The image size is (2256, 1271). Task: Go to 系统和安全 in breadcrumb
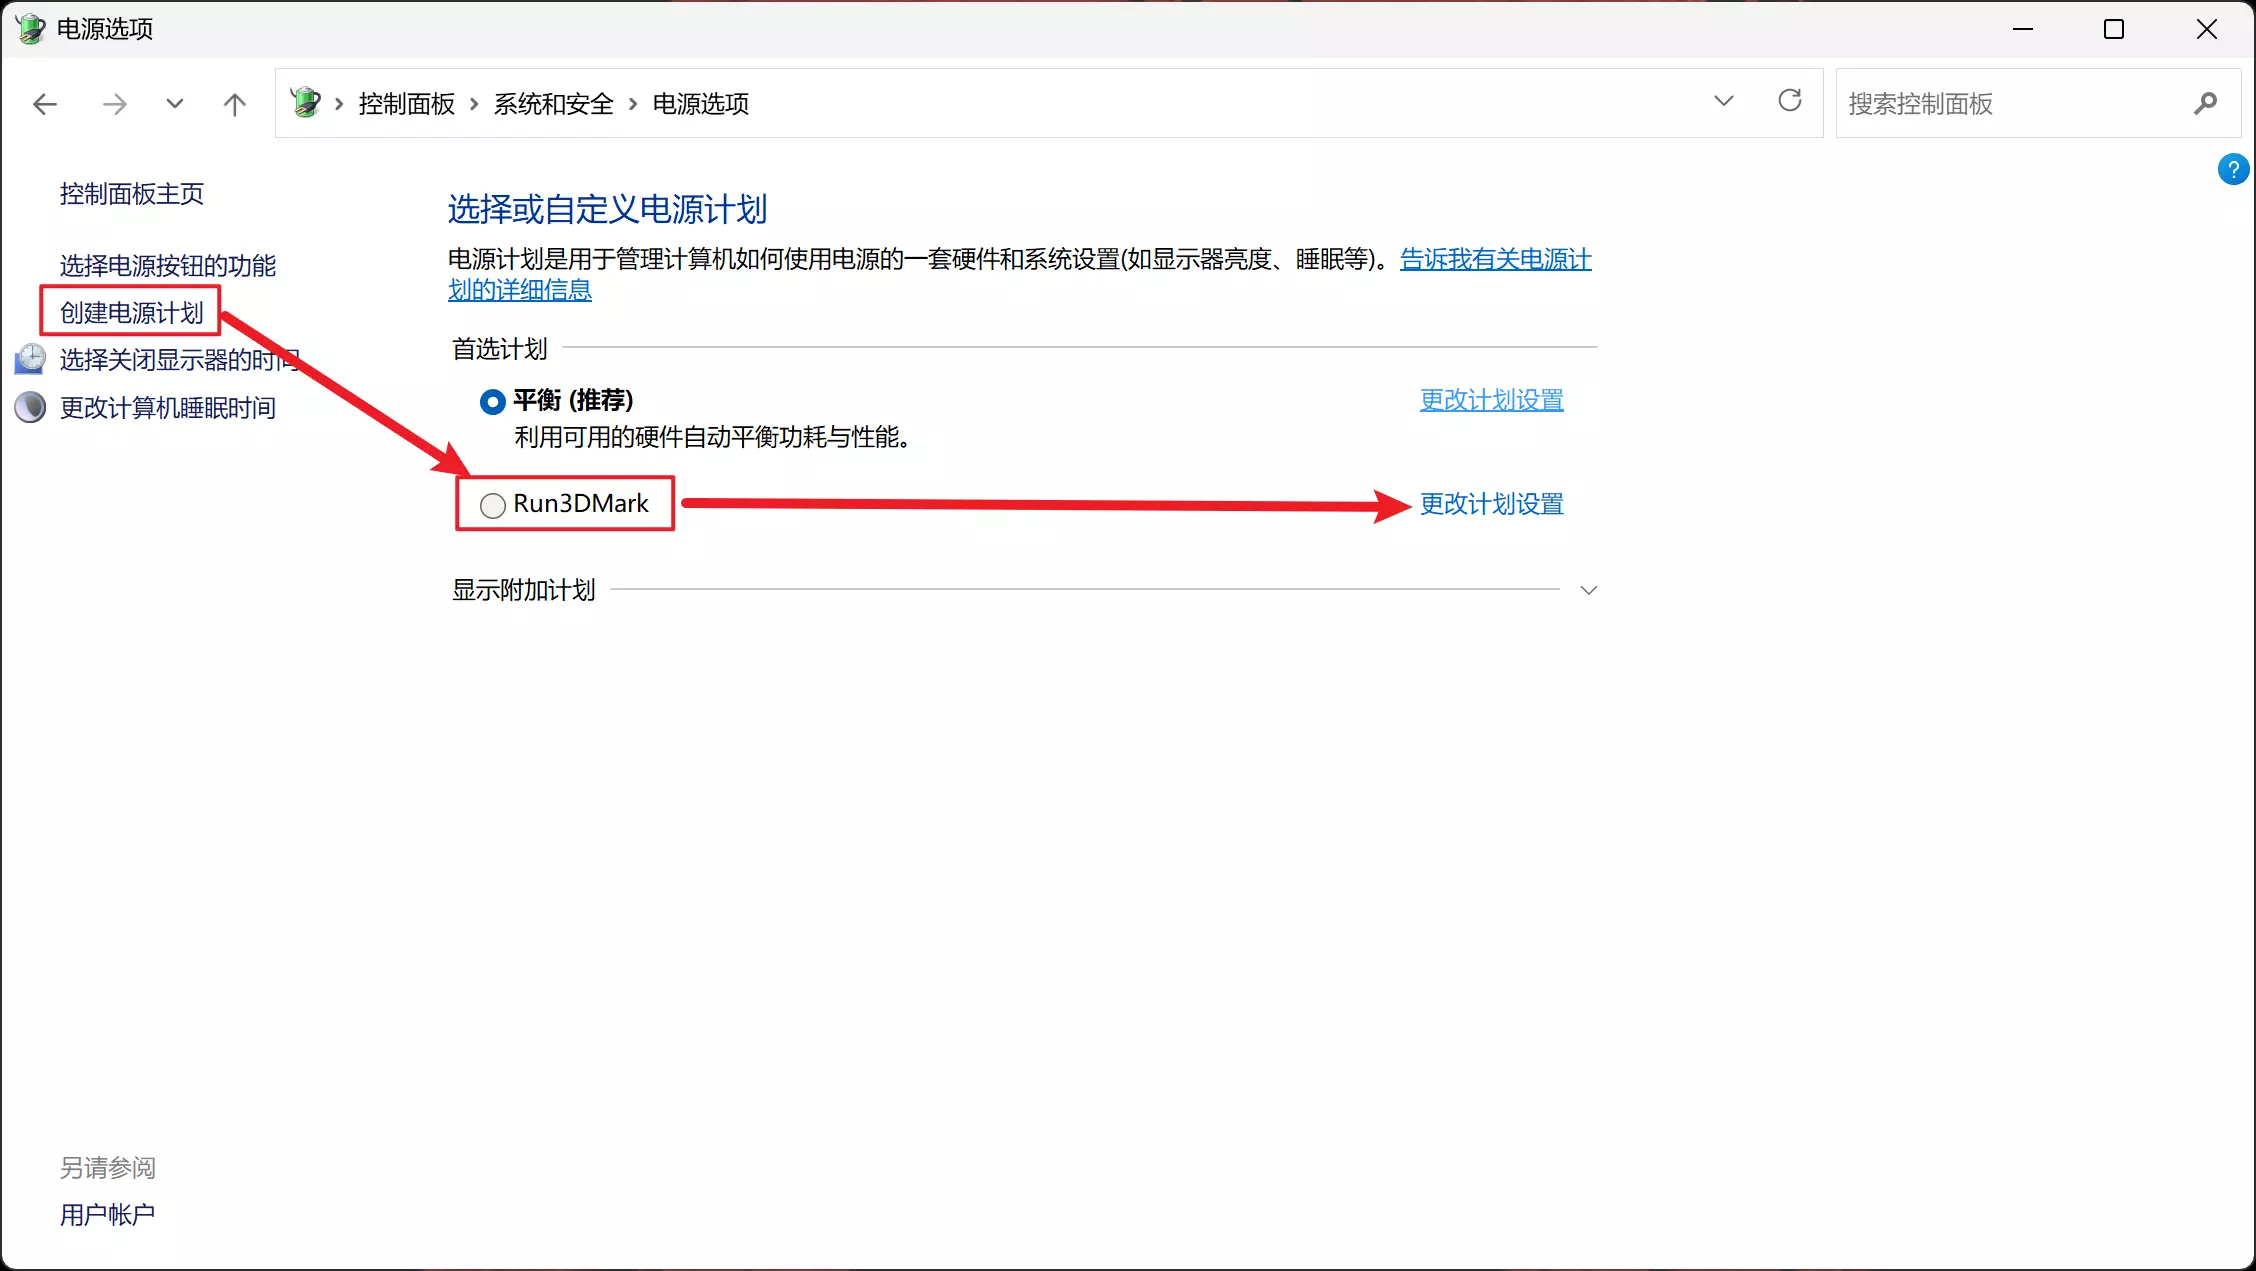[x=553, y=104]
